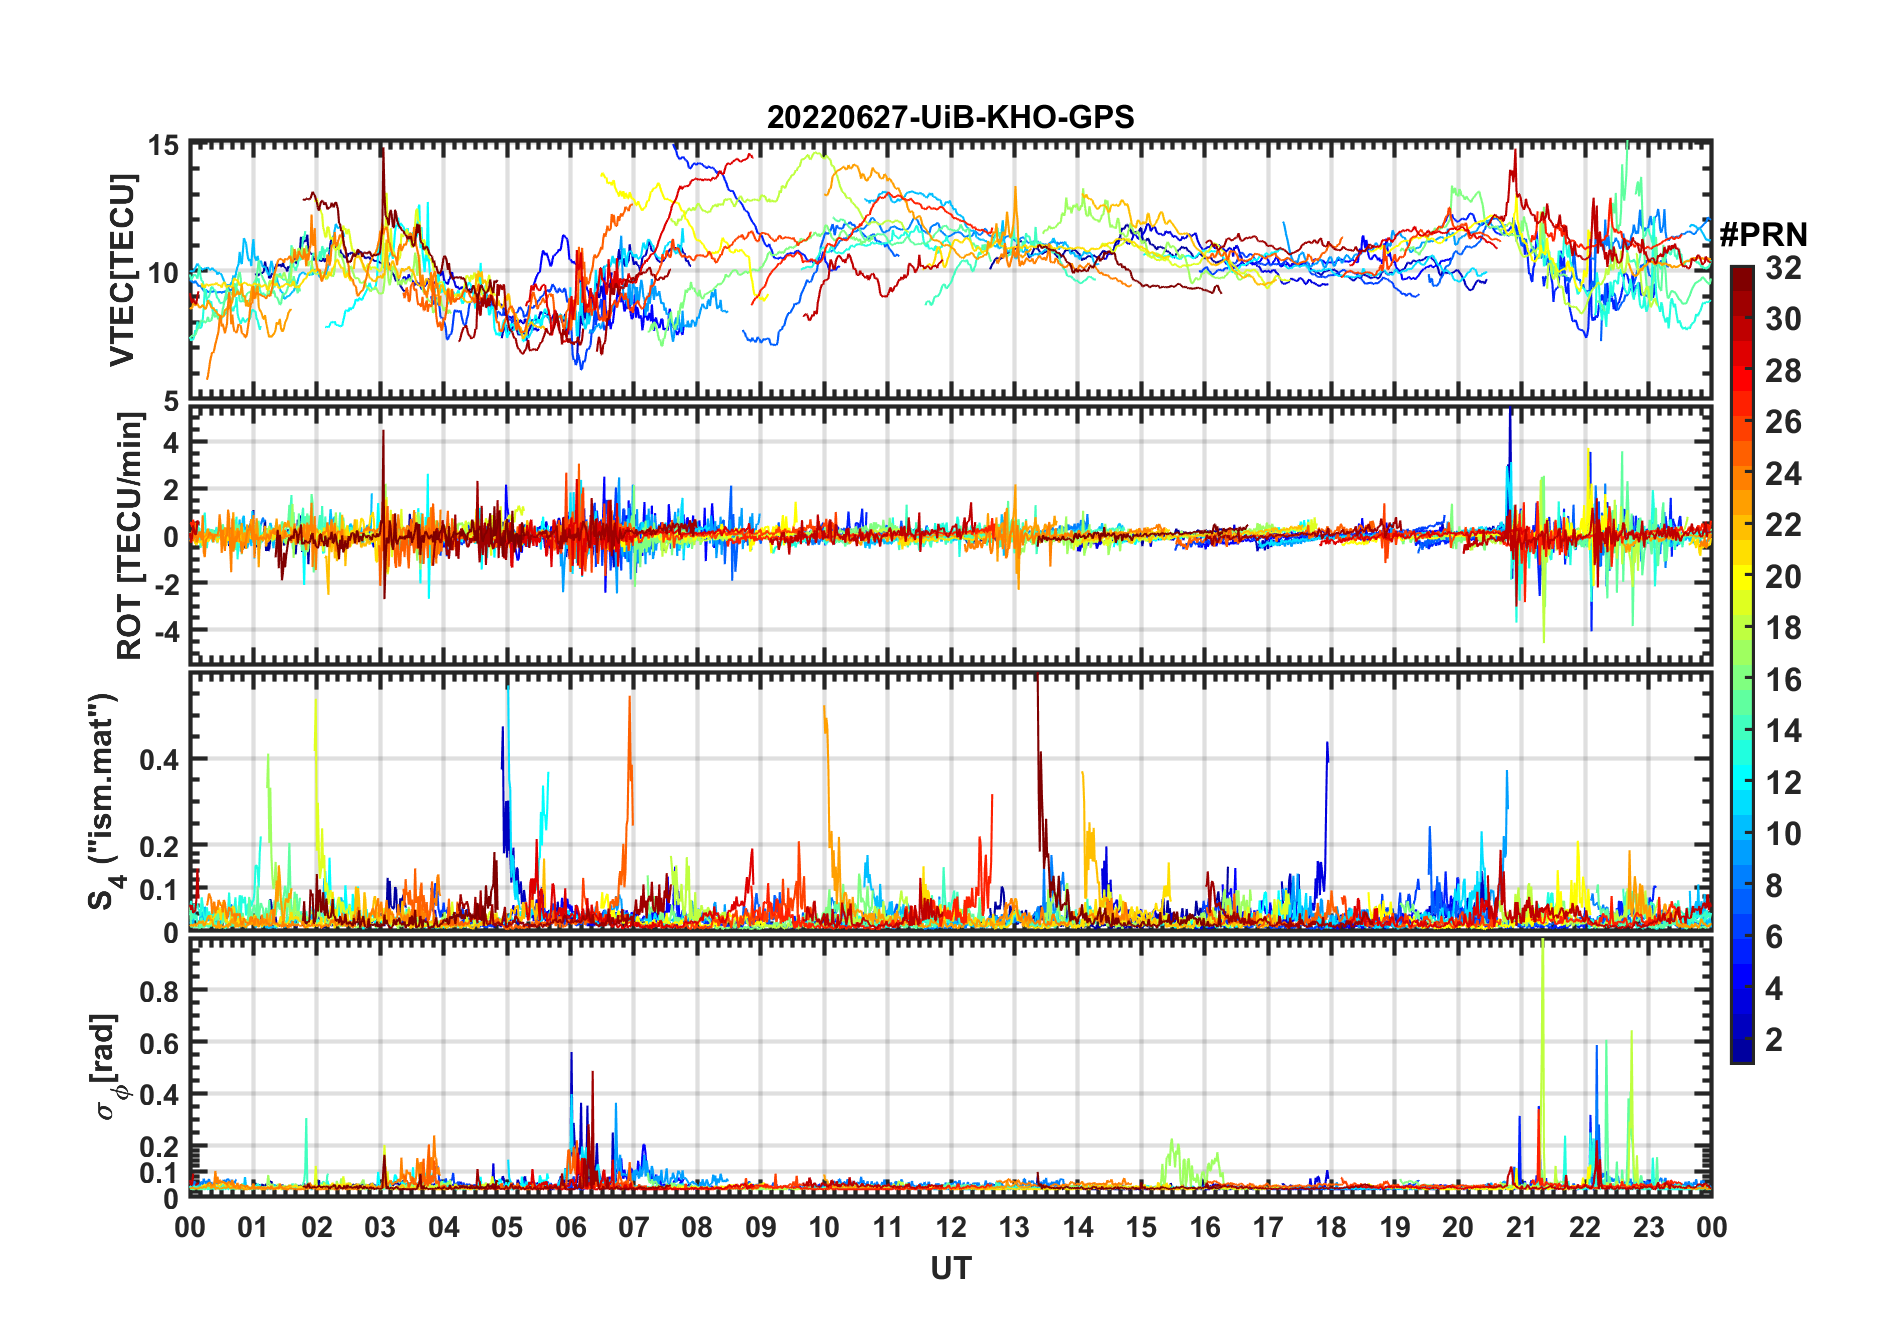Click PRN colorbar tick label 22
The image size is (1902, 1330).
tap(1783, 525)
